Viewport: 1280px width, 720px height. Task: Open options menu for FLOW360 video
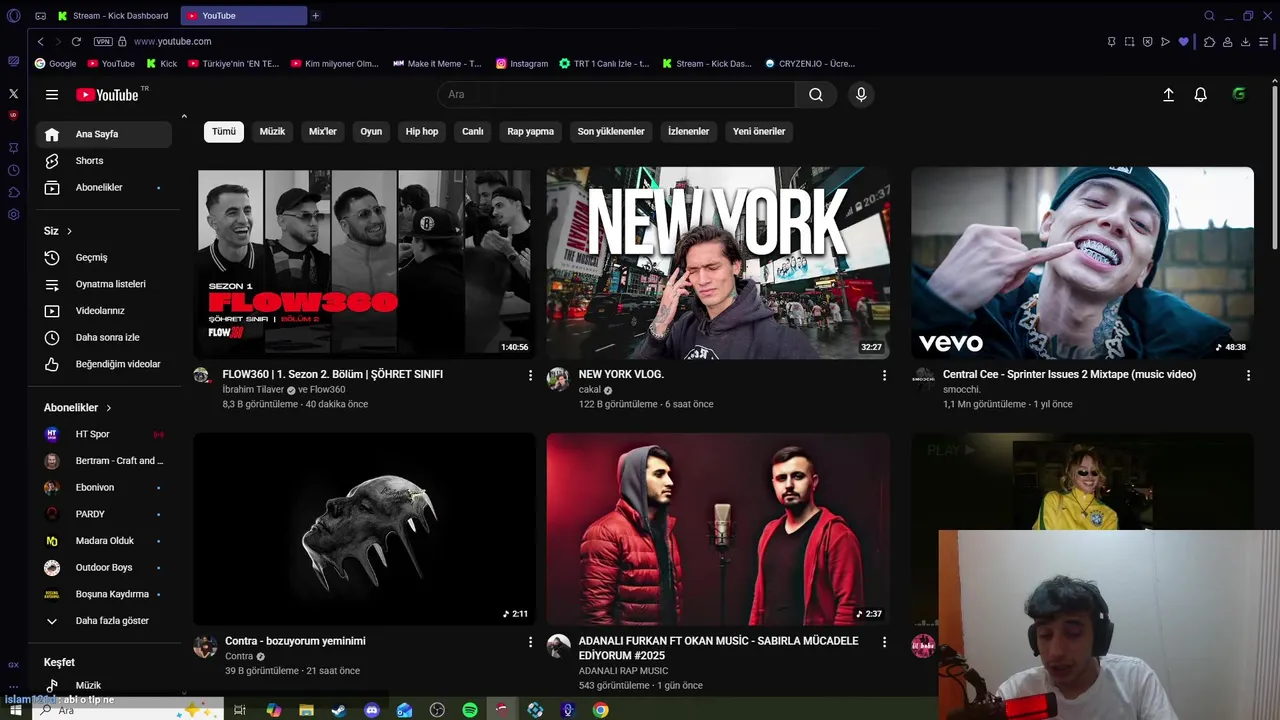click(530, 375)
